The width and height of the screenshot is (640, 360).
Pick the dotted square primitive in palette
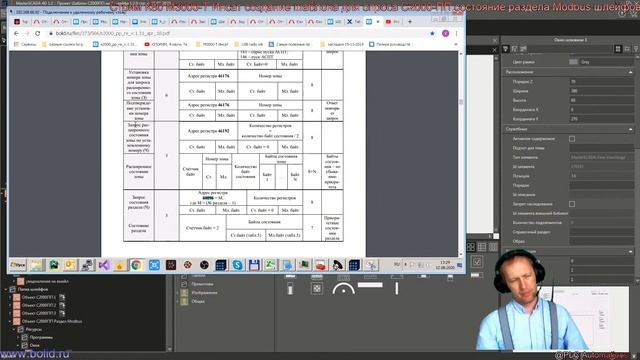[317, 289]
